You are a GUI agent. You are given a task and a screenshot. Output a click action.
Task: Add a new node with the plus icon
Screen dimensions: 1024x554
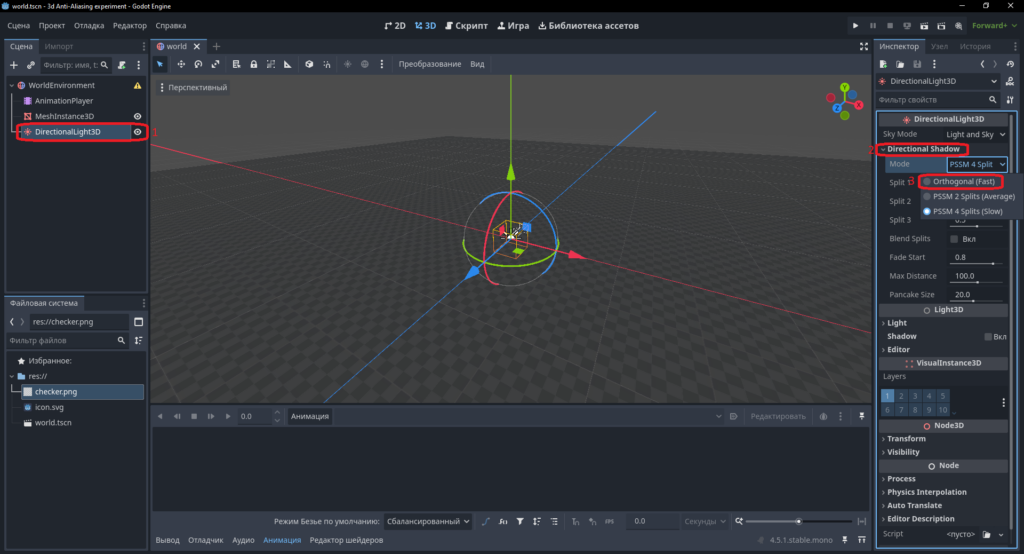coord(14,65)
